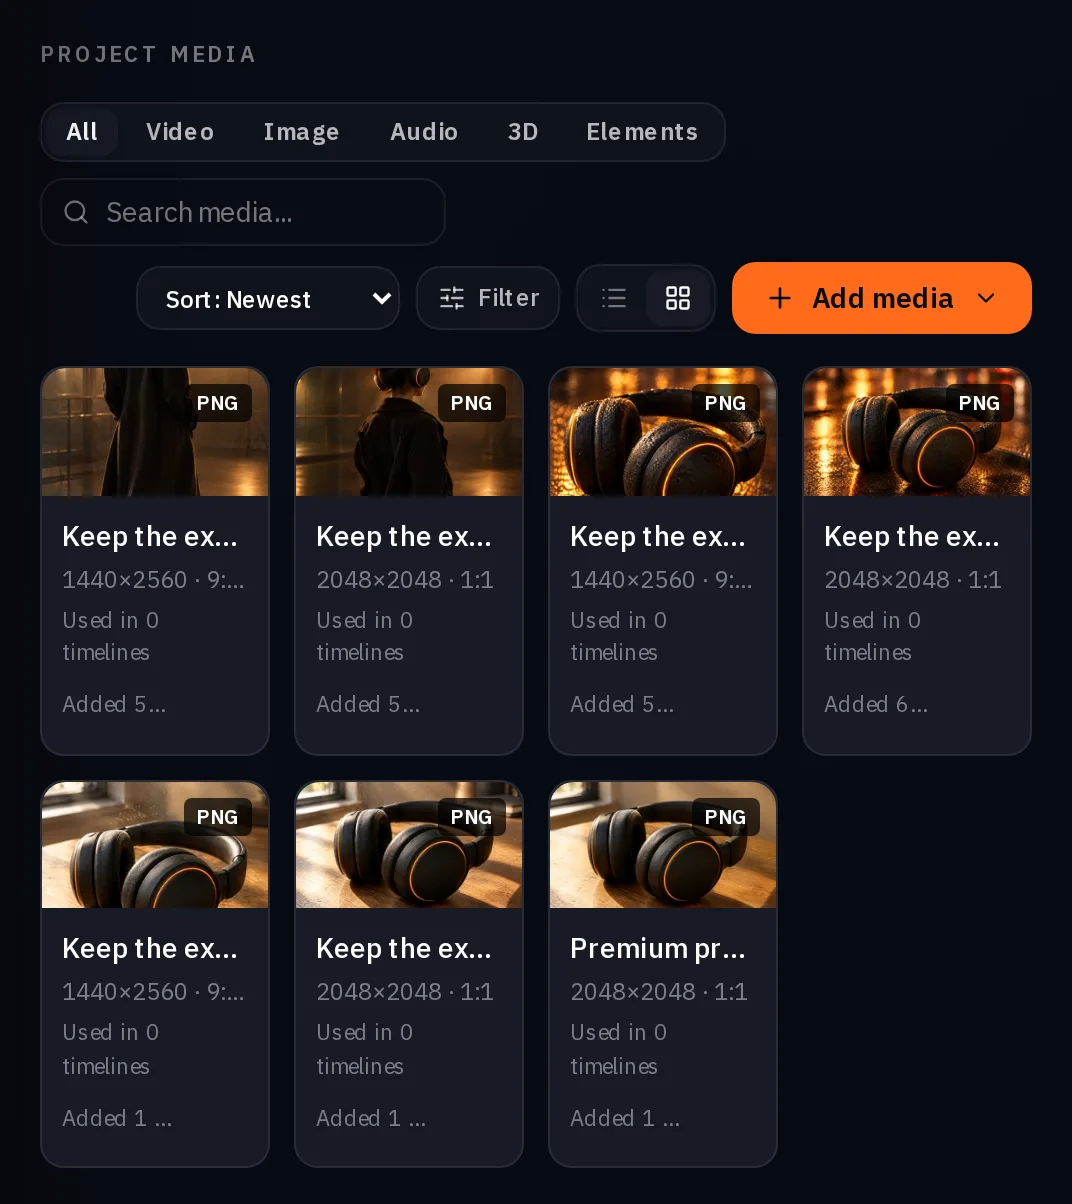
Task: Open first-row wet street headphones 2048×2048 thumbnail
Action: [x=917, y=432]
